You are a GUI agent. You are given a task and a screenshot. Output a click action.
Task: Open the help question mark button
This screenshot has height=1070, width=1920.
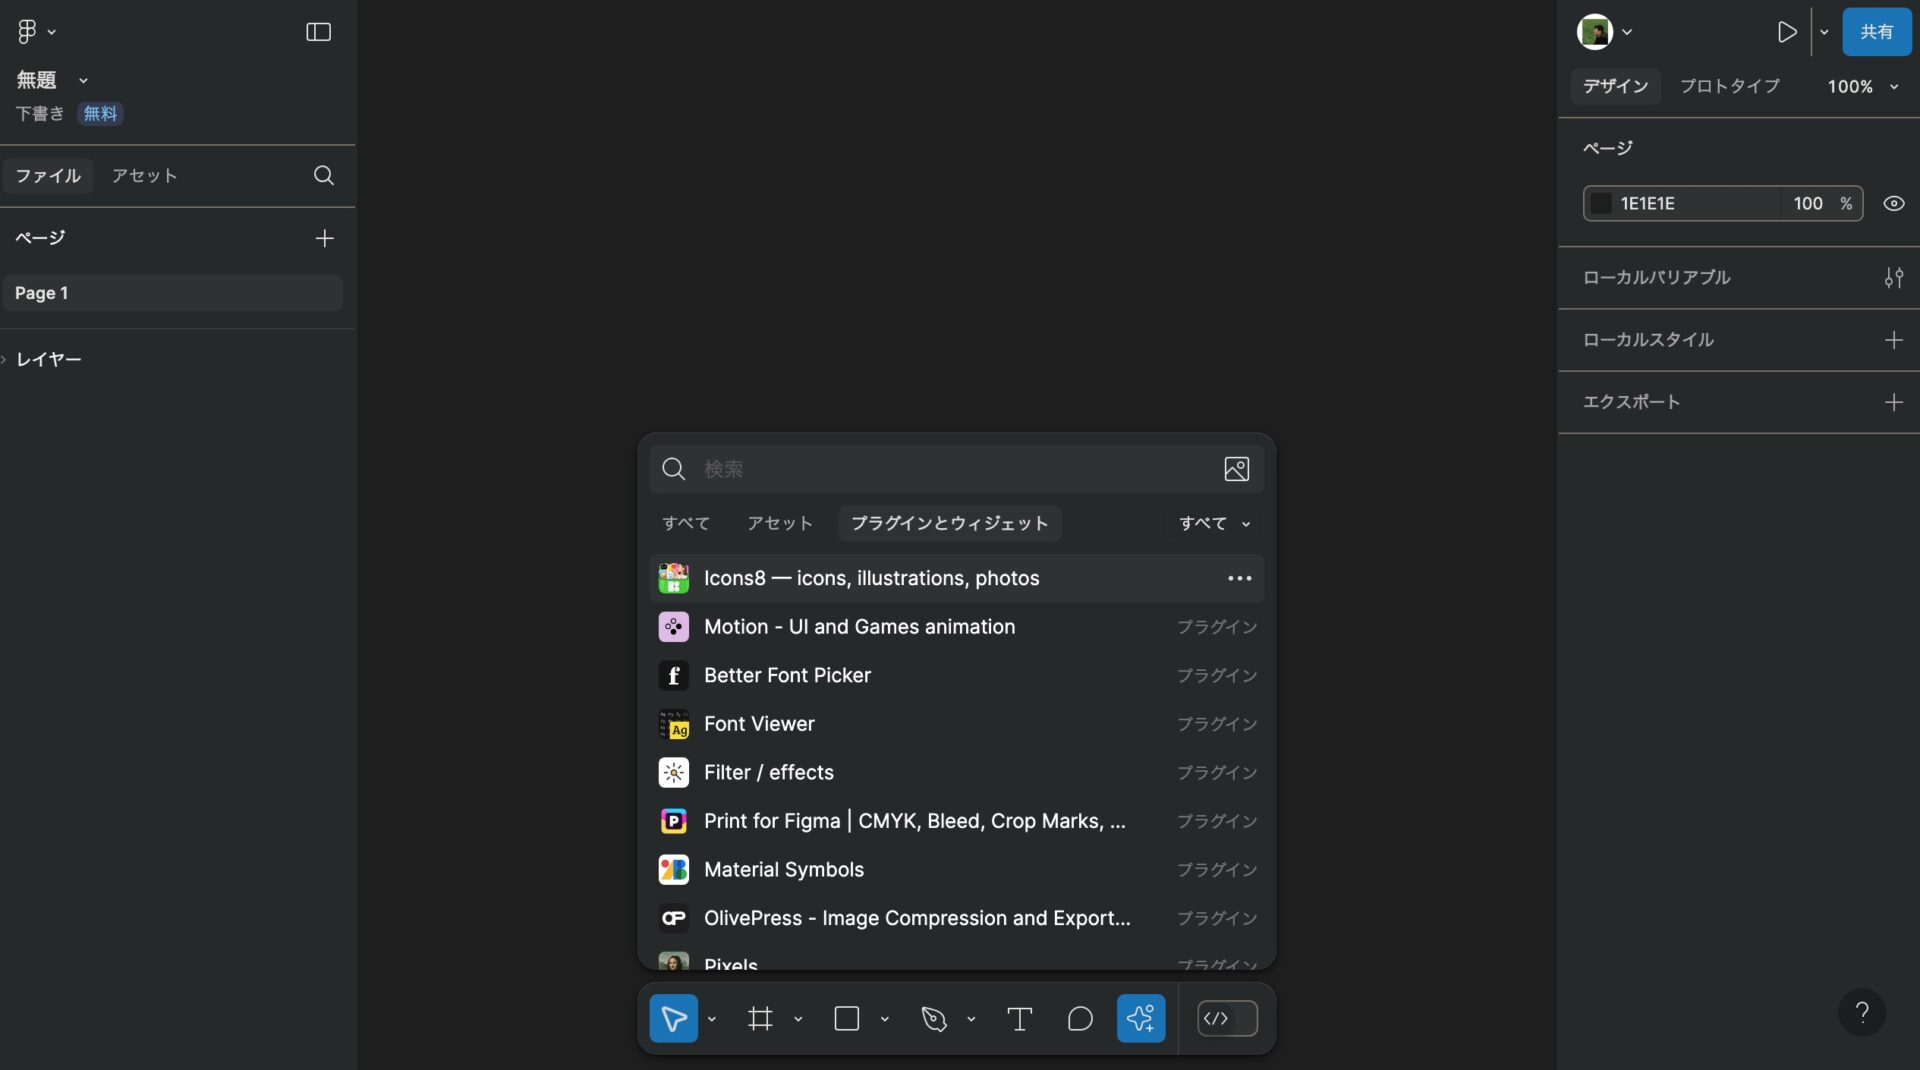point(1862,1013)
